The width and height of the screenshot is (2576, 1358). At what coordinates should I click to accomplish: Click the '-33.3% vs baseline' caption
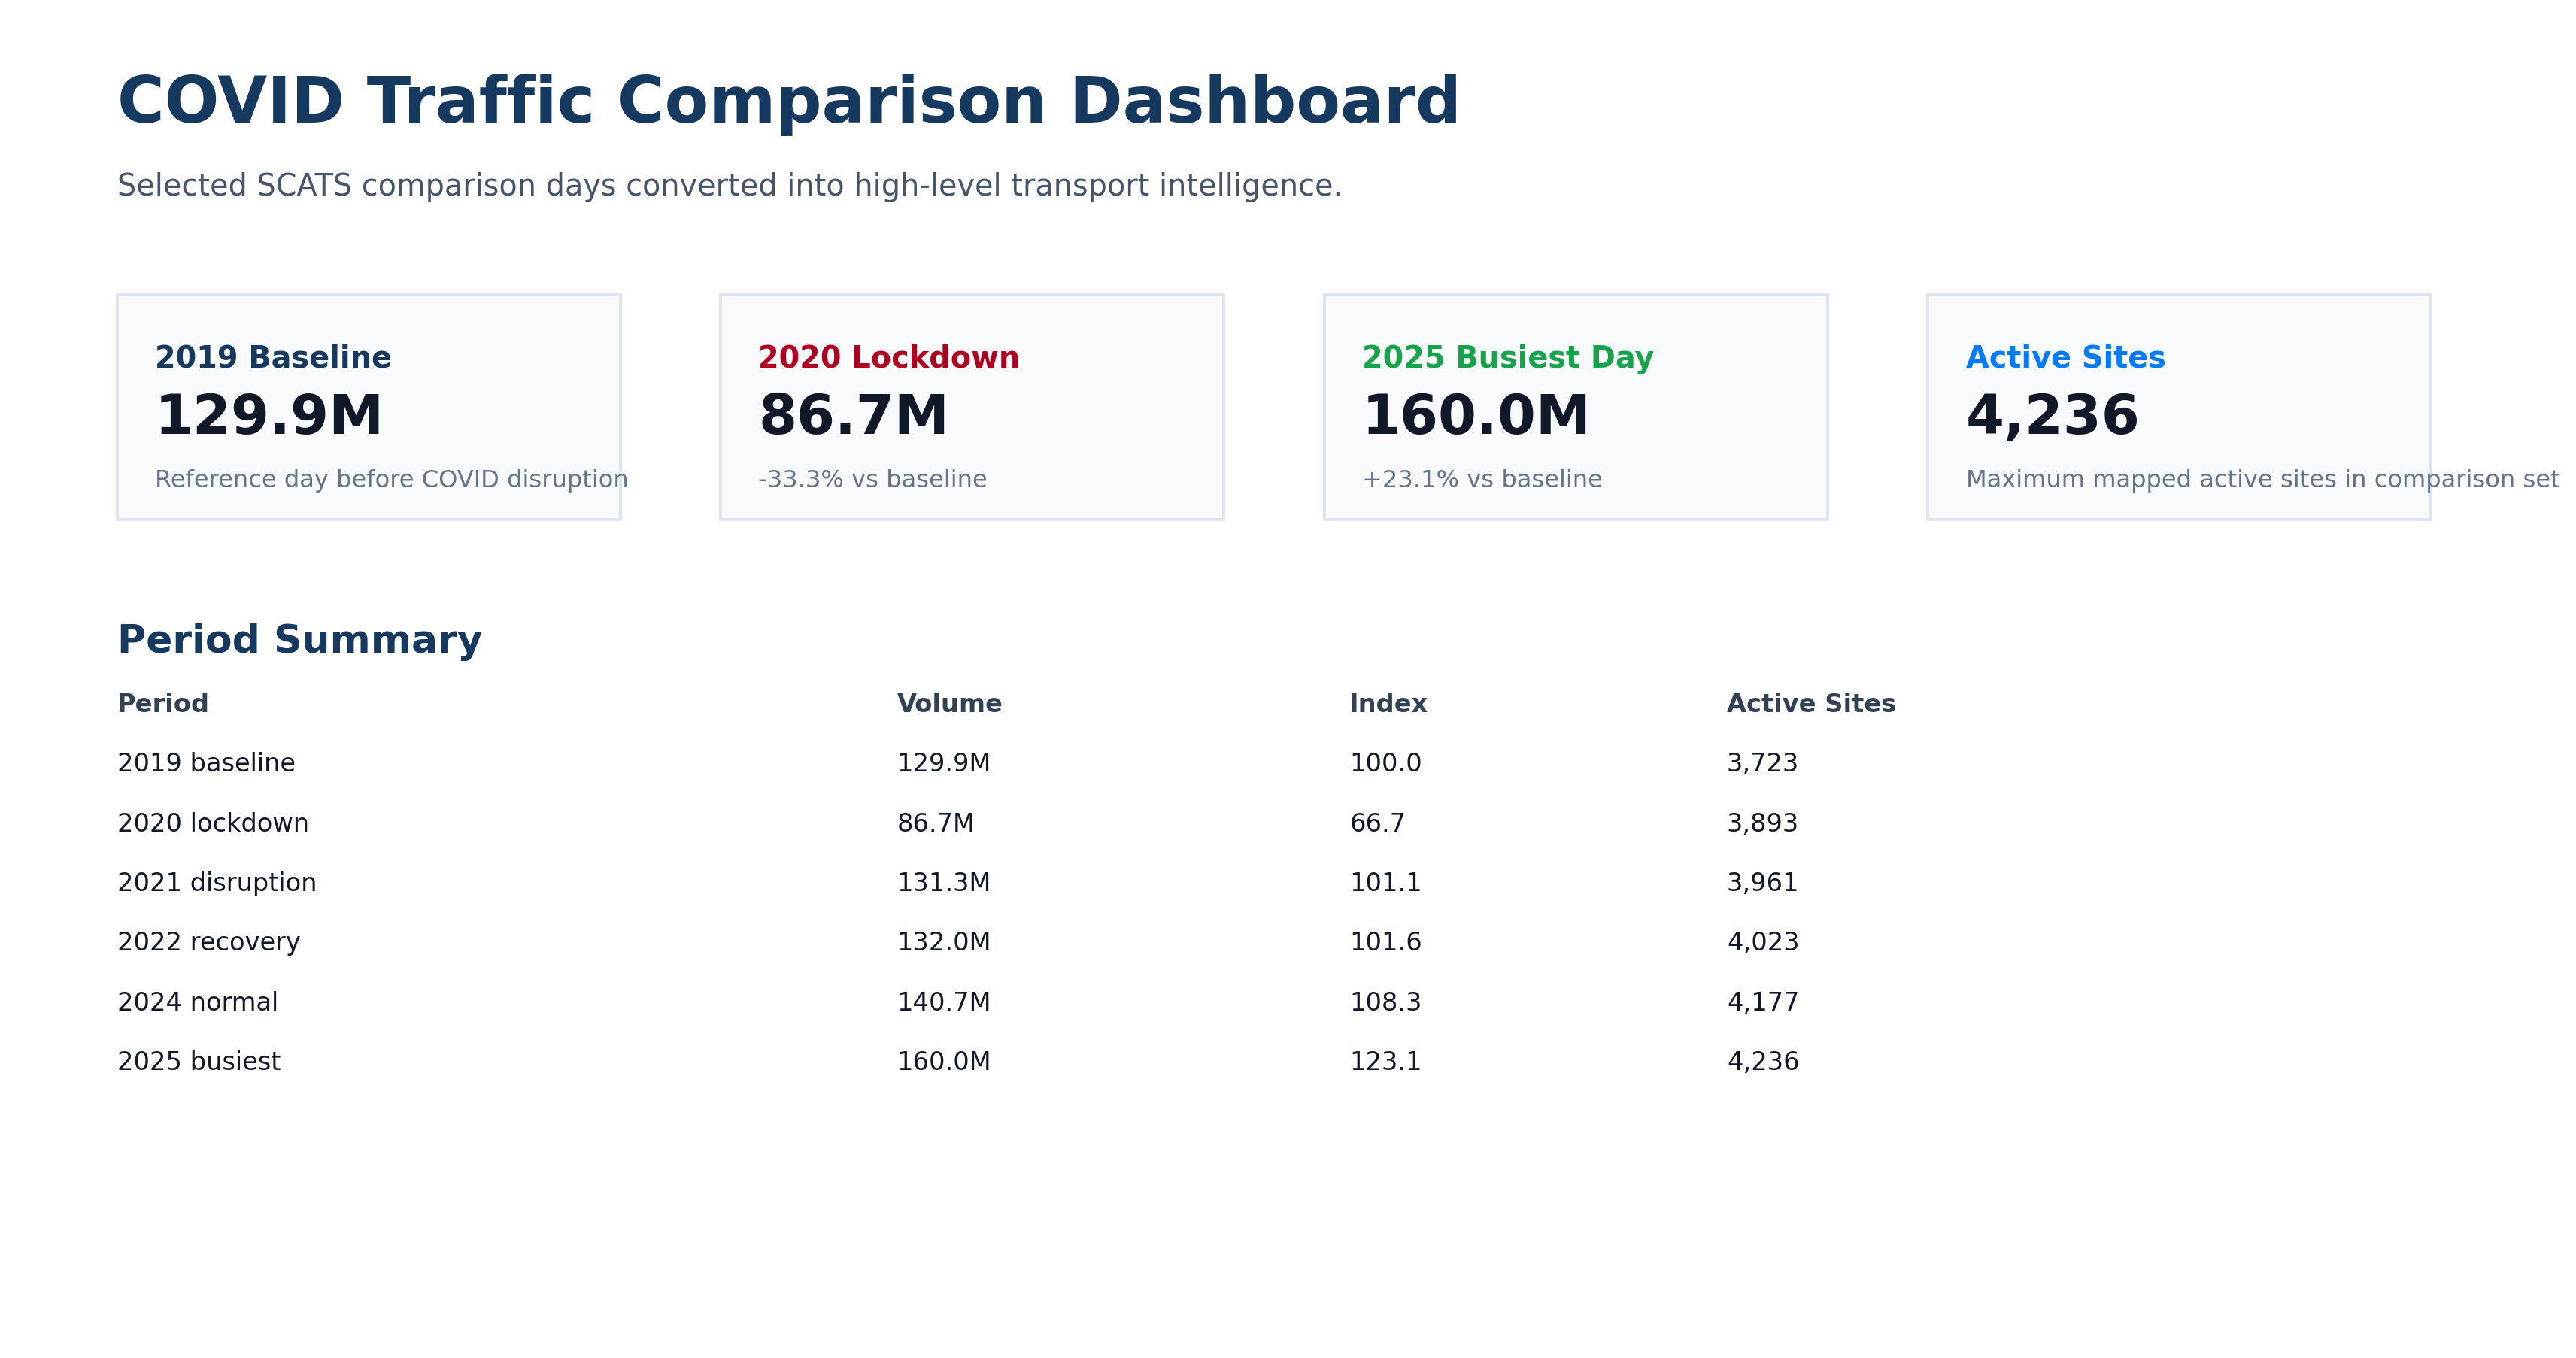click(872, 480)
